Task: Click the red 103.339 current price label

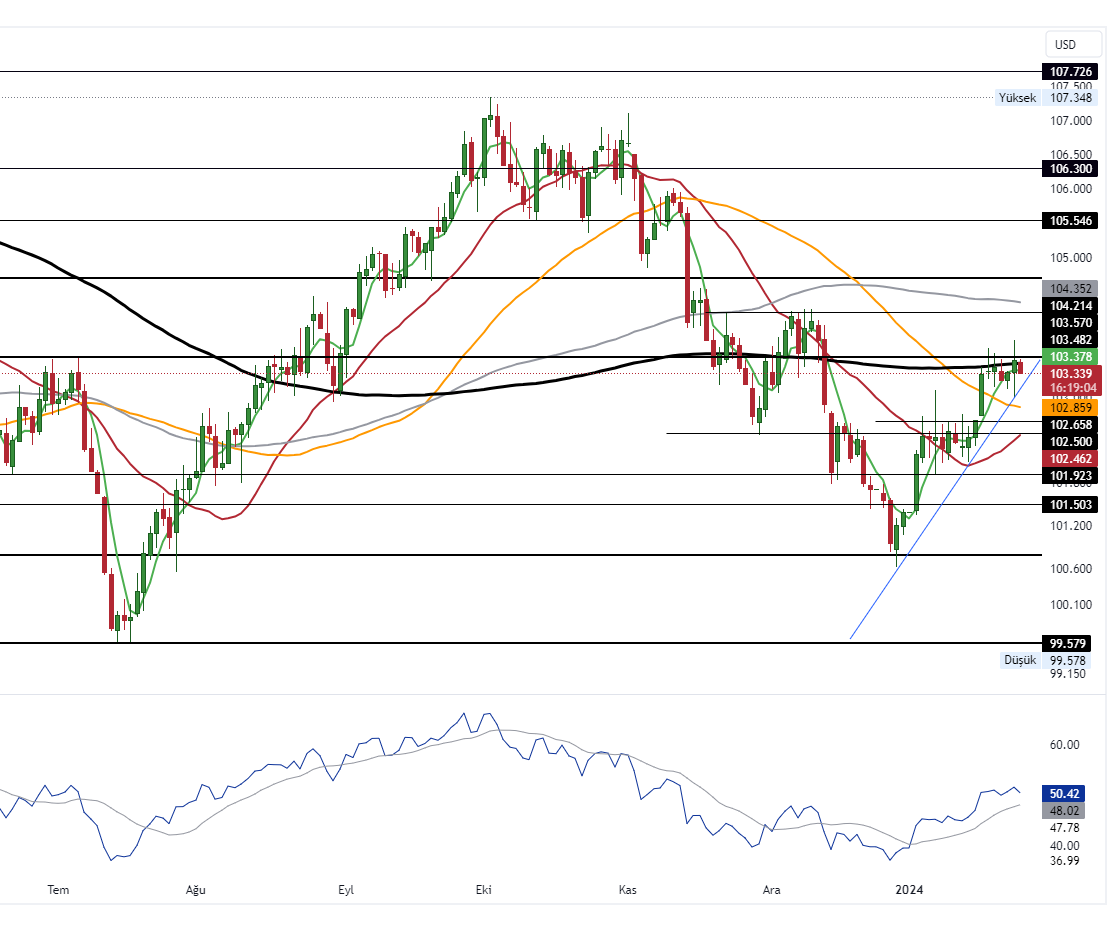Action: [x=1068, y=373]
